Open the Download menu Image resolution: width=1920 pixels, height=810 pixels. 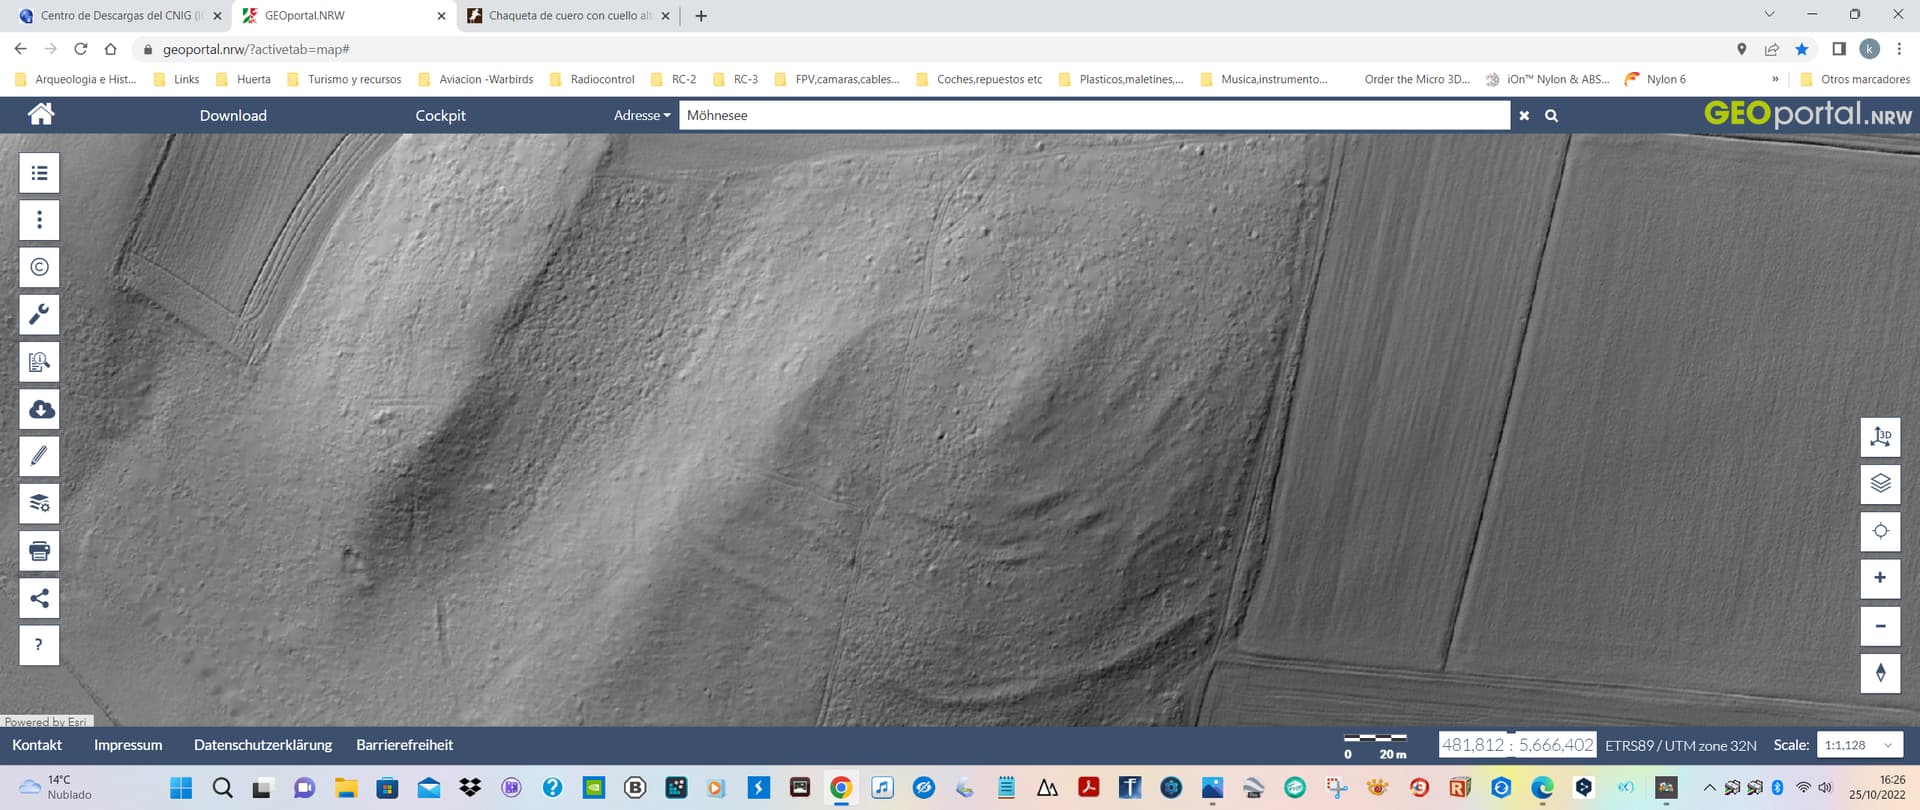tap(233, 115)
